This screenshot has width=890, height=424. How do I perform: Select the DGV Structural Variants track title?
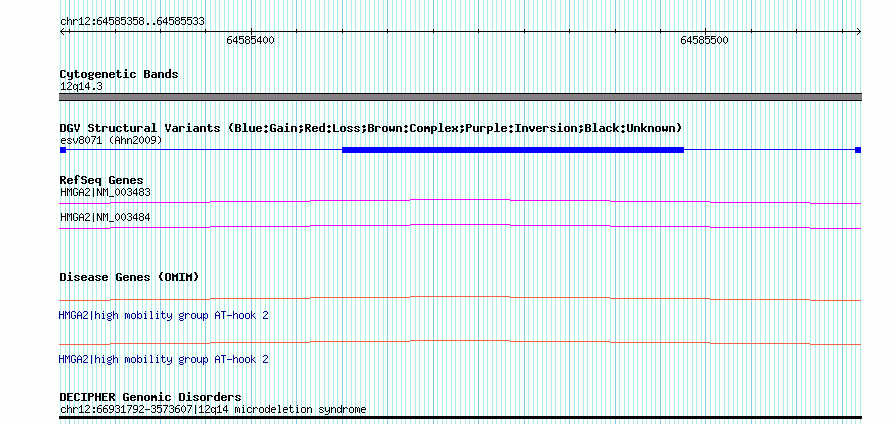point(371,128)
